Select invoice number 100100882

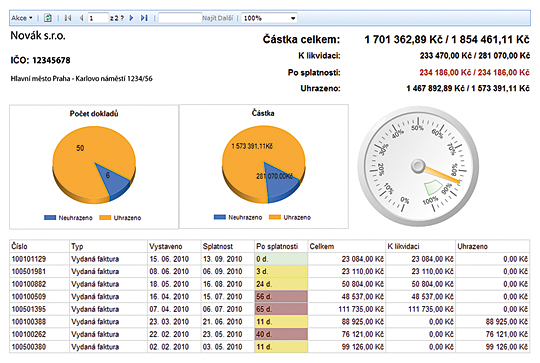[29, 284]
